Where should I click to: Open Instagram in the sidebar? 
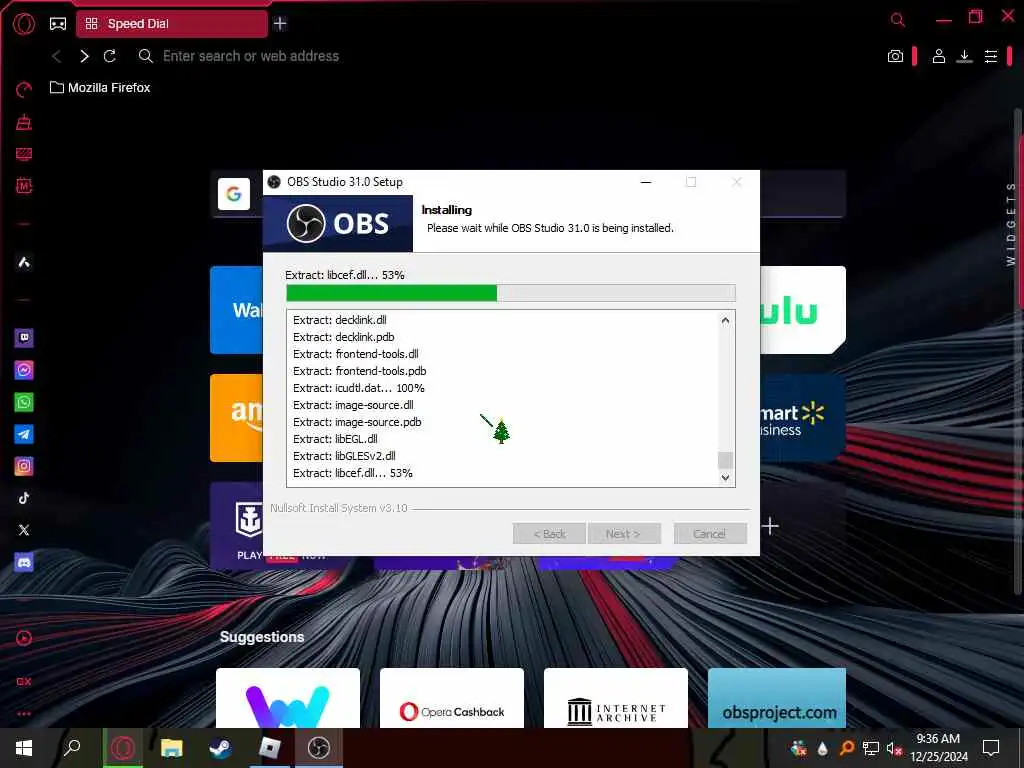(x=24, y=466)
